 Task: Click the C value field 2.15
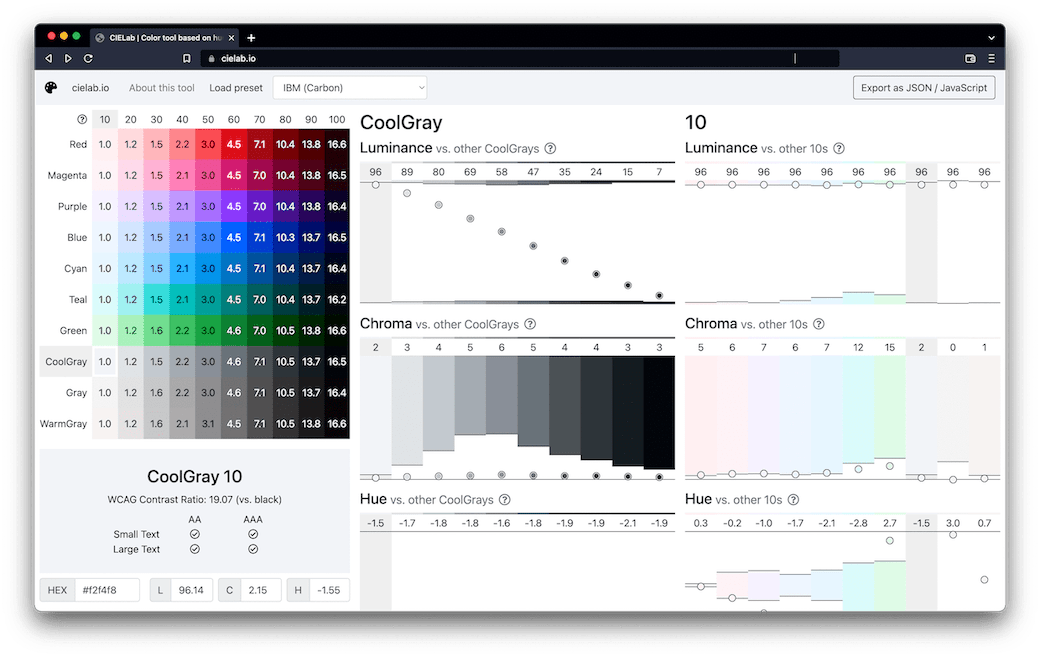coord(259,590)
